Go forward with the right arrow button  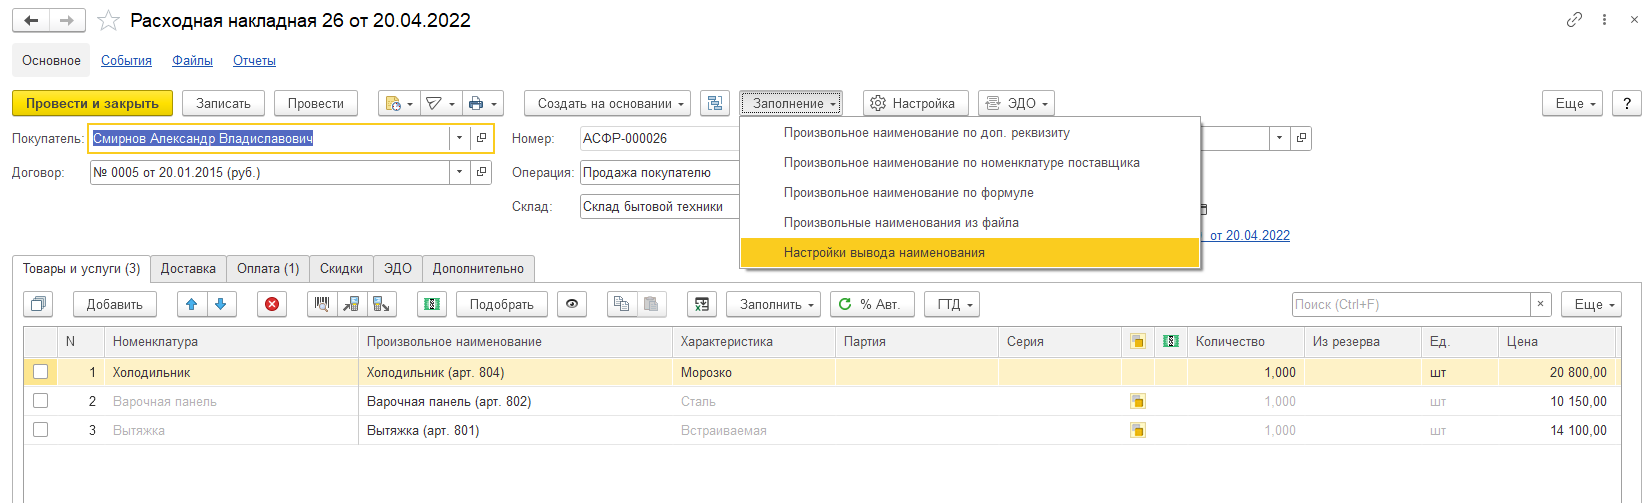(x=67, y=20)
